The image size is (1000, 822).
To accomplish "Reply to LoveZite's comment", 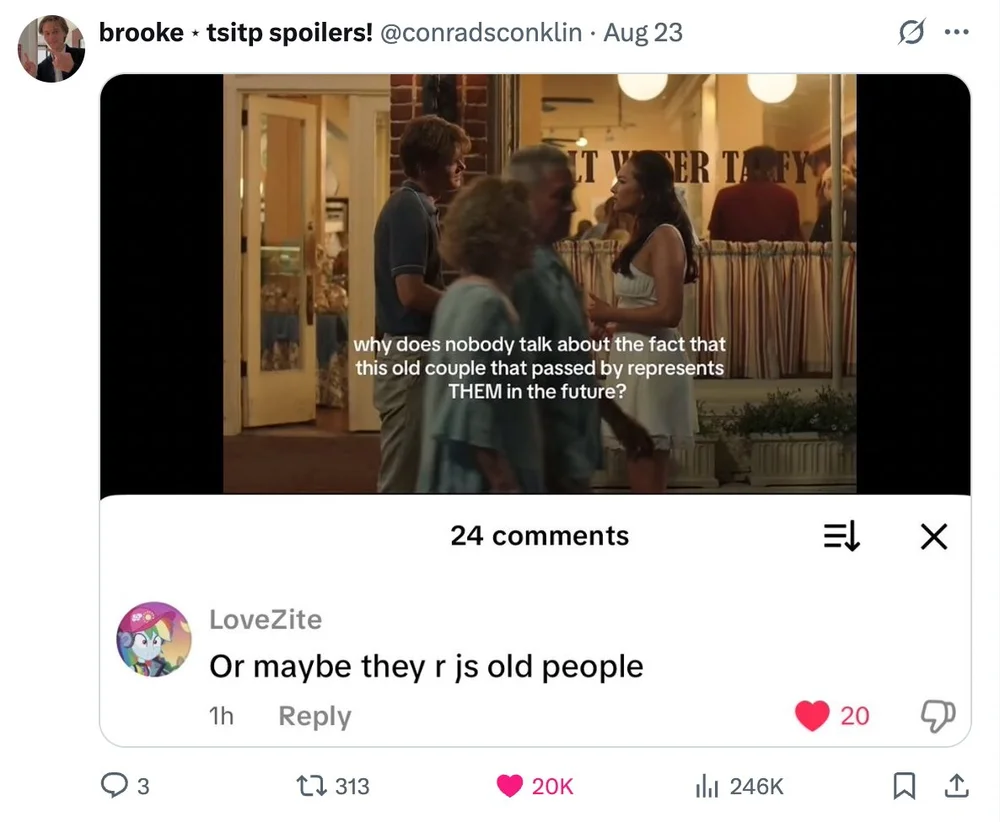I will tap(314, 716).
